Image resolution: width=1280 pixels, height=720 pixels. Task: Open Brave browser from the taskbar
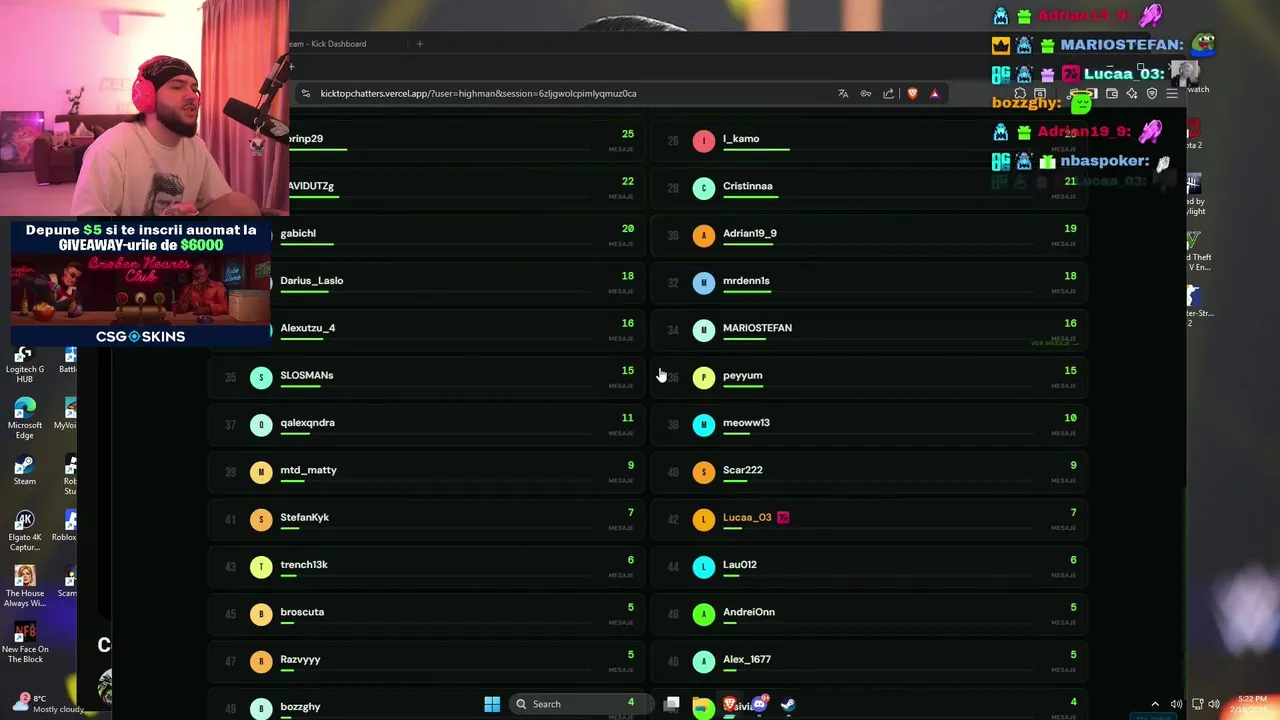coord(730,704)
